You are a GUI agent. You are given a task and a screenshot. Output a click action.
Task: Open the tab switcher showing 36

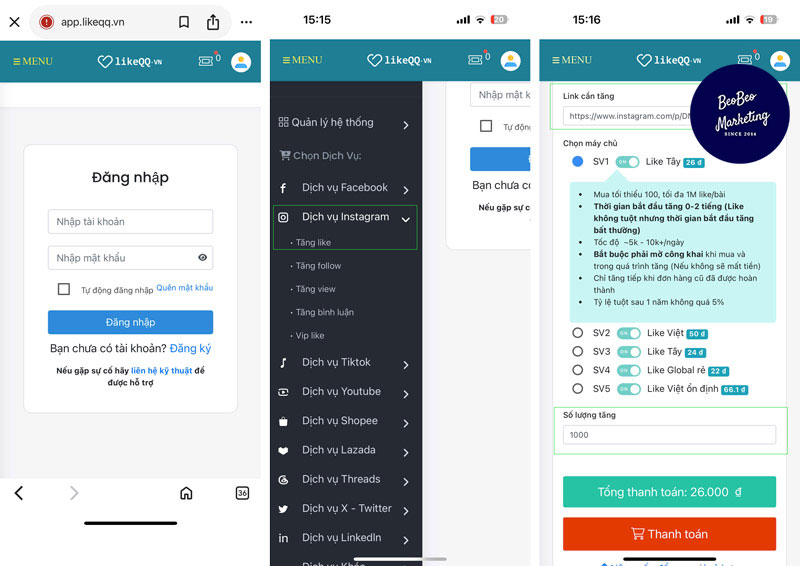point(242,493)
